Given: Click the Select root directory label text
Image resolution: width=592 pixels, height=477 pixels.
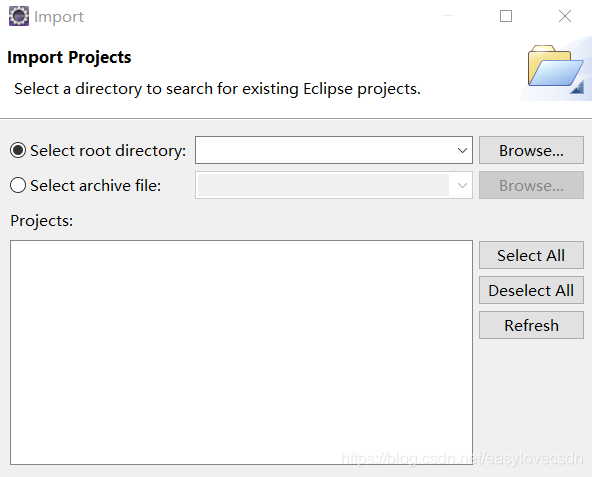Looking at the screenshot, I should pyautogui.click(x=108, y=151).
